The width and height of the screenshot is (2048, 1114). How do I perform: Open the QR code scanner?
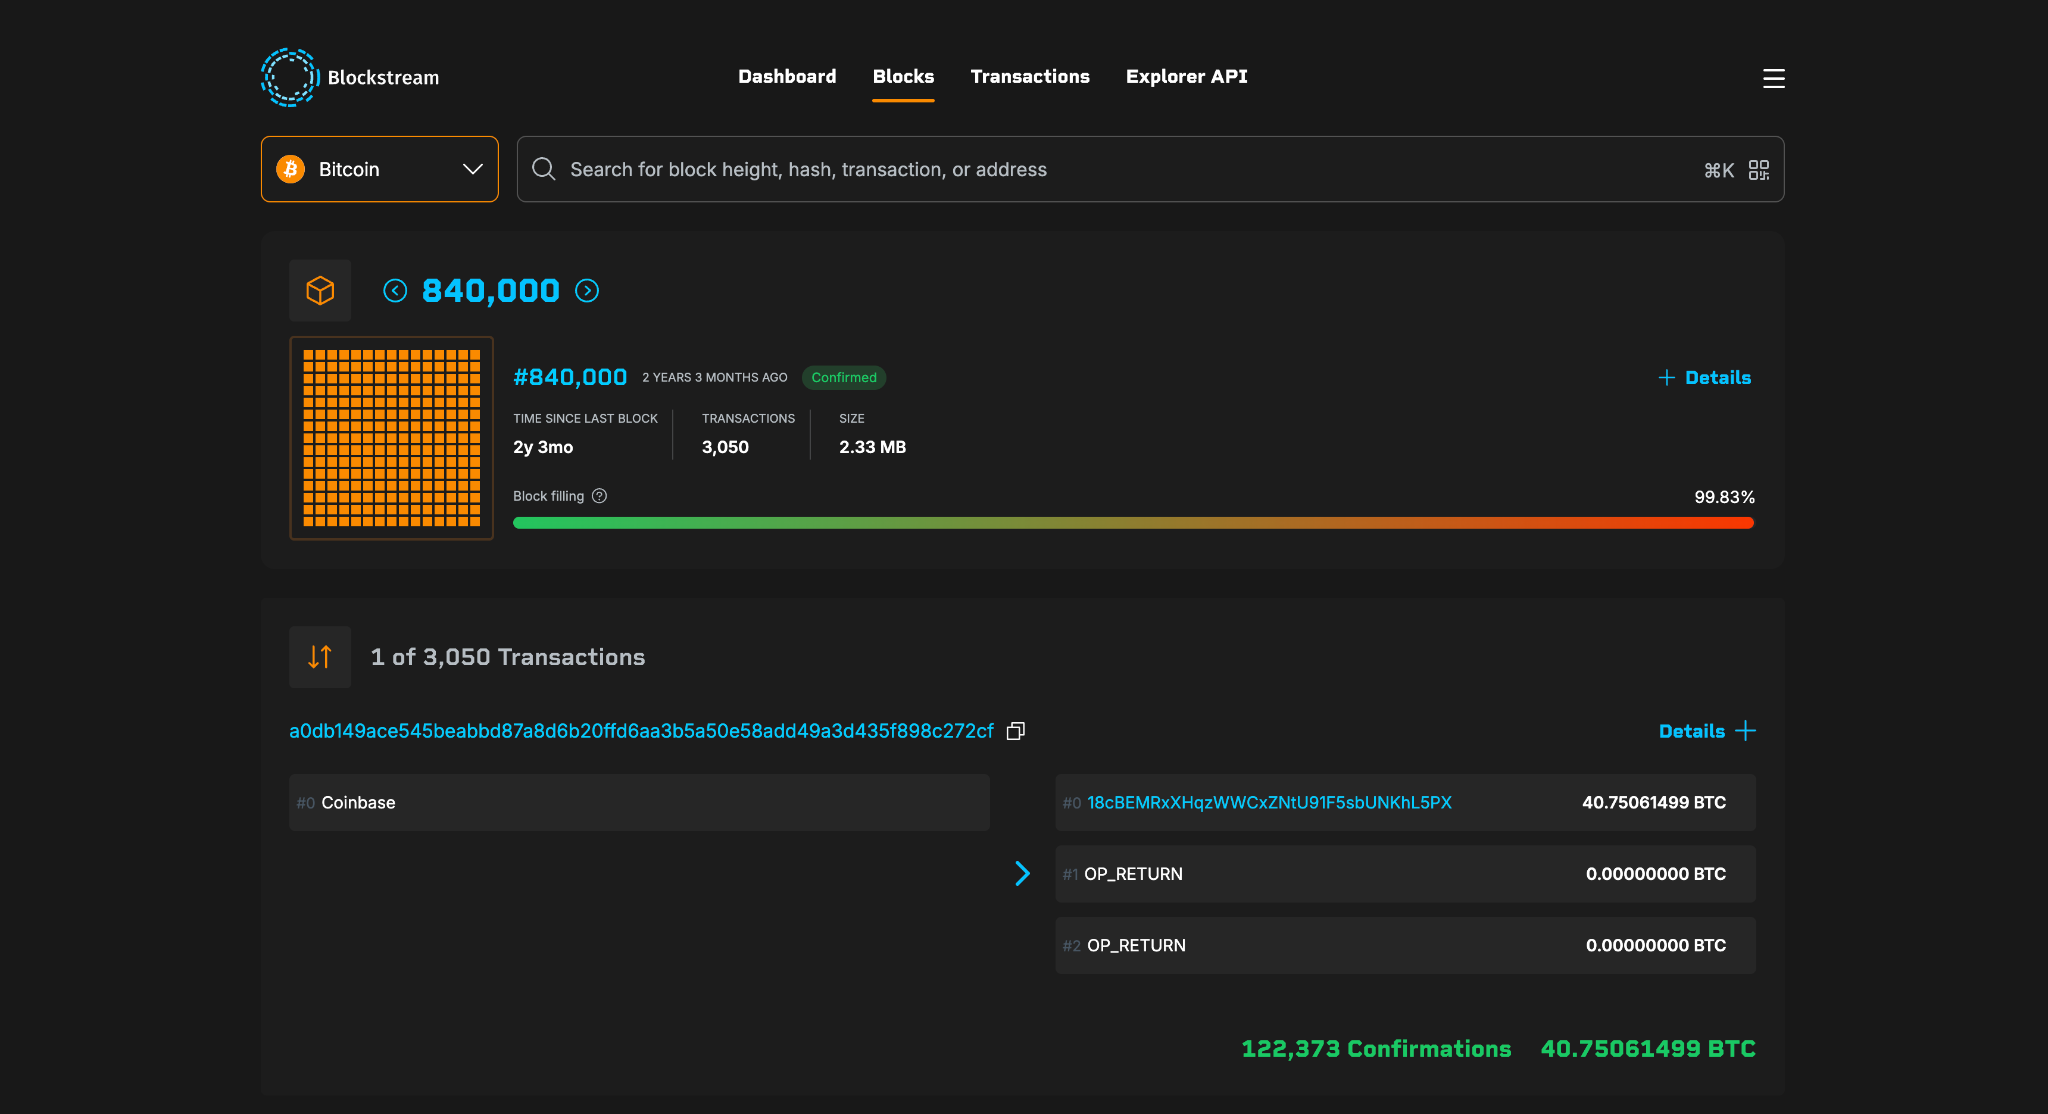click(x=1759, y=170)
